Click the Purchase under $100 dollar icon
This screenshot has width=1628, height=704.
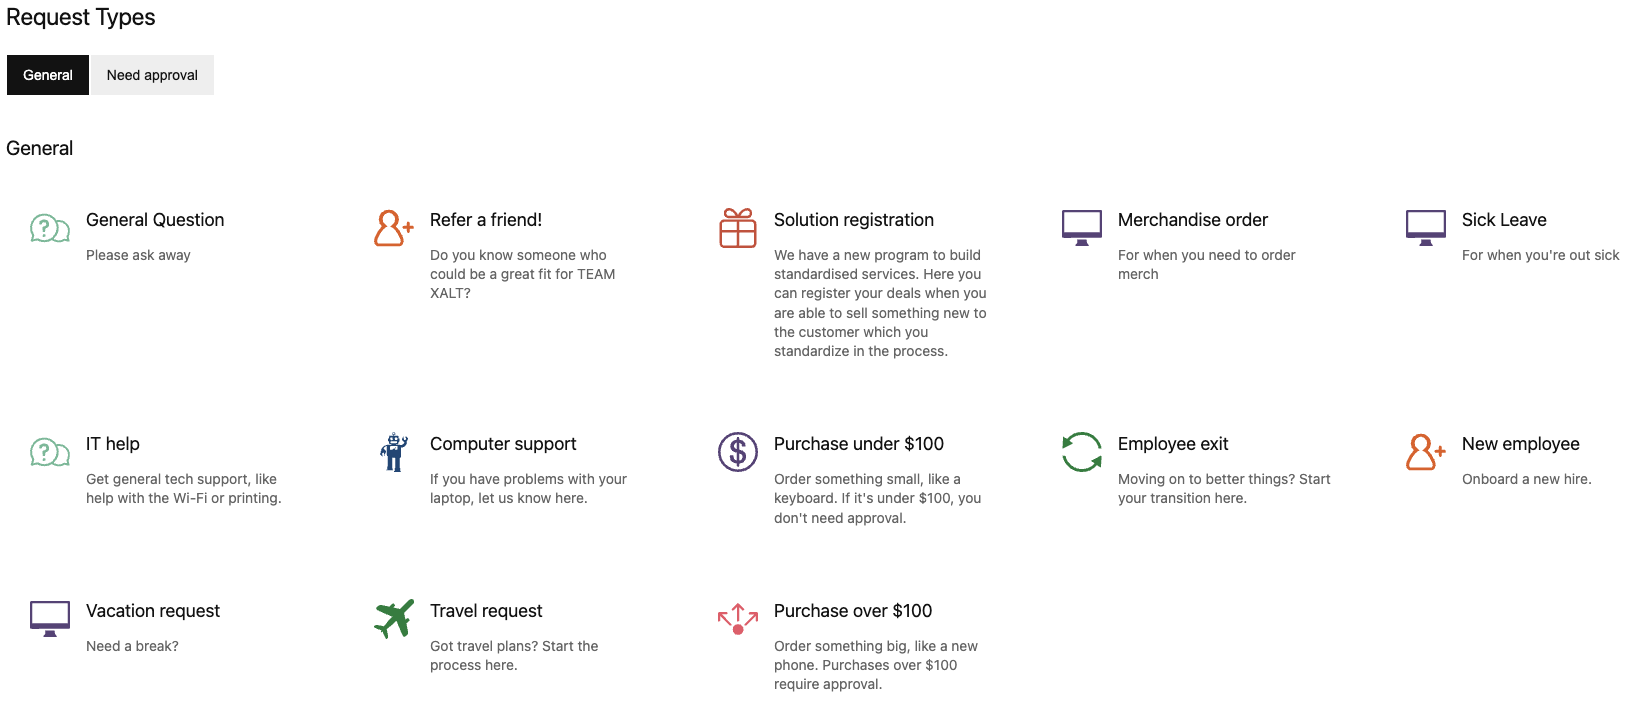[738, 452]
